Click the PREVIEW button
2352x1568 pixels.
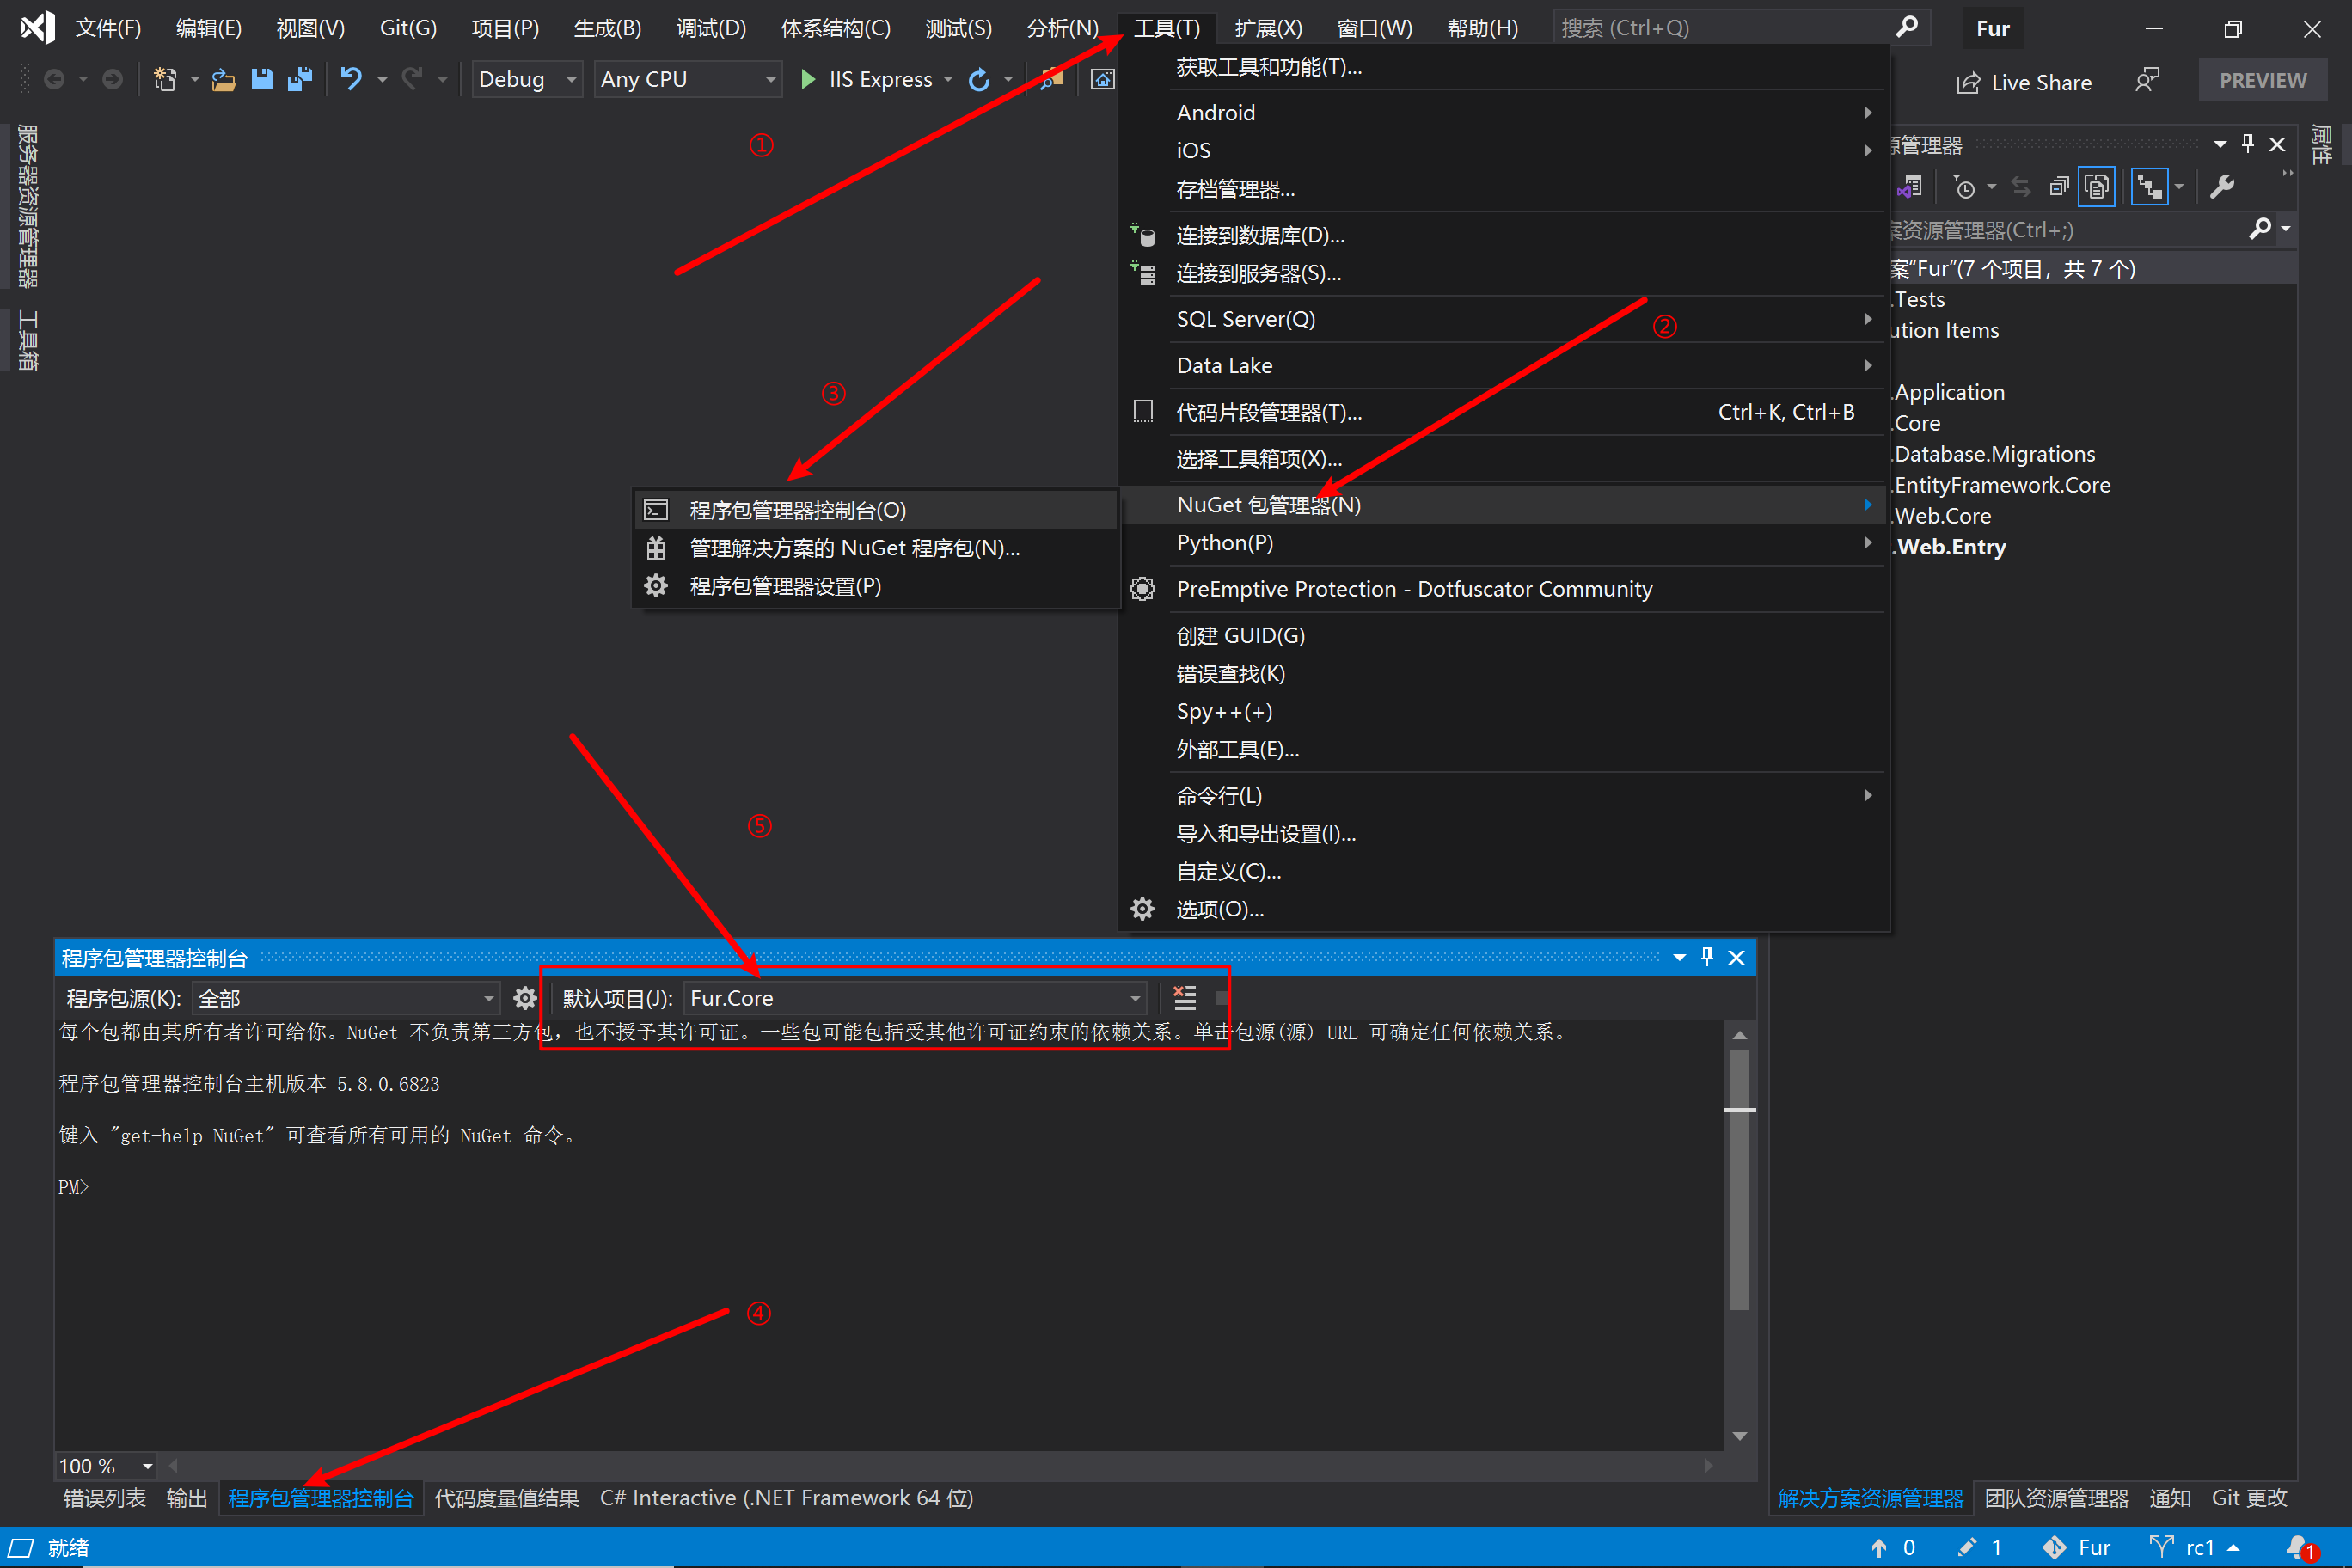pyautogui.click(x=2262, y=80)
